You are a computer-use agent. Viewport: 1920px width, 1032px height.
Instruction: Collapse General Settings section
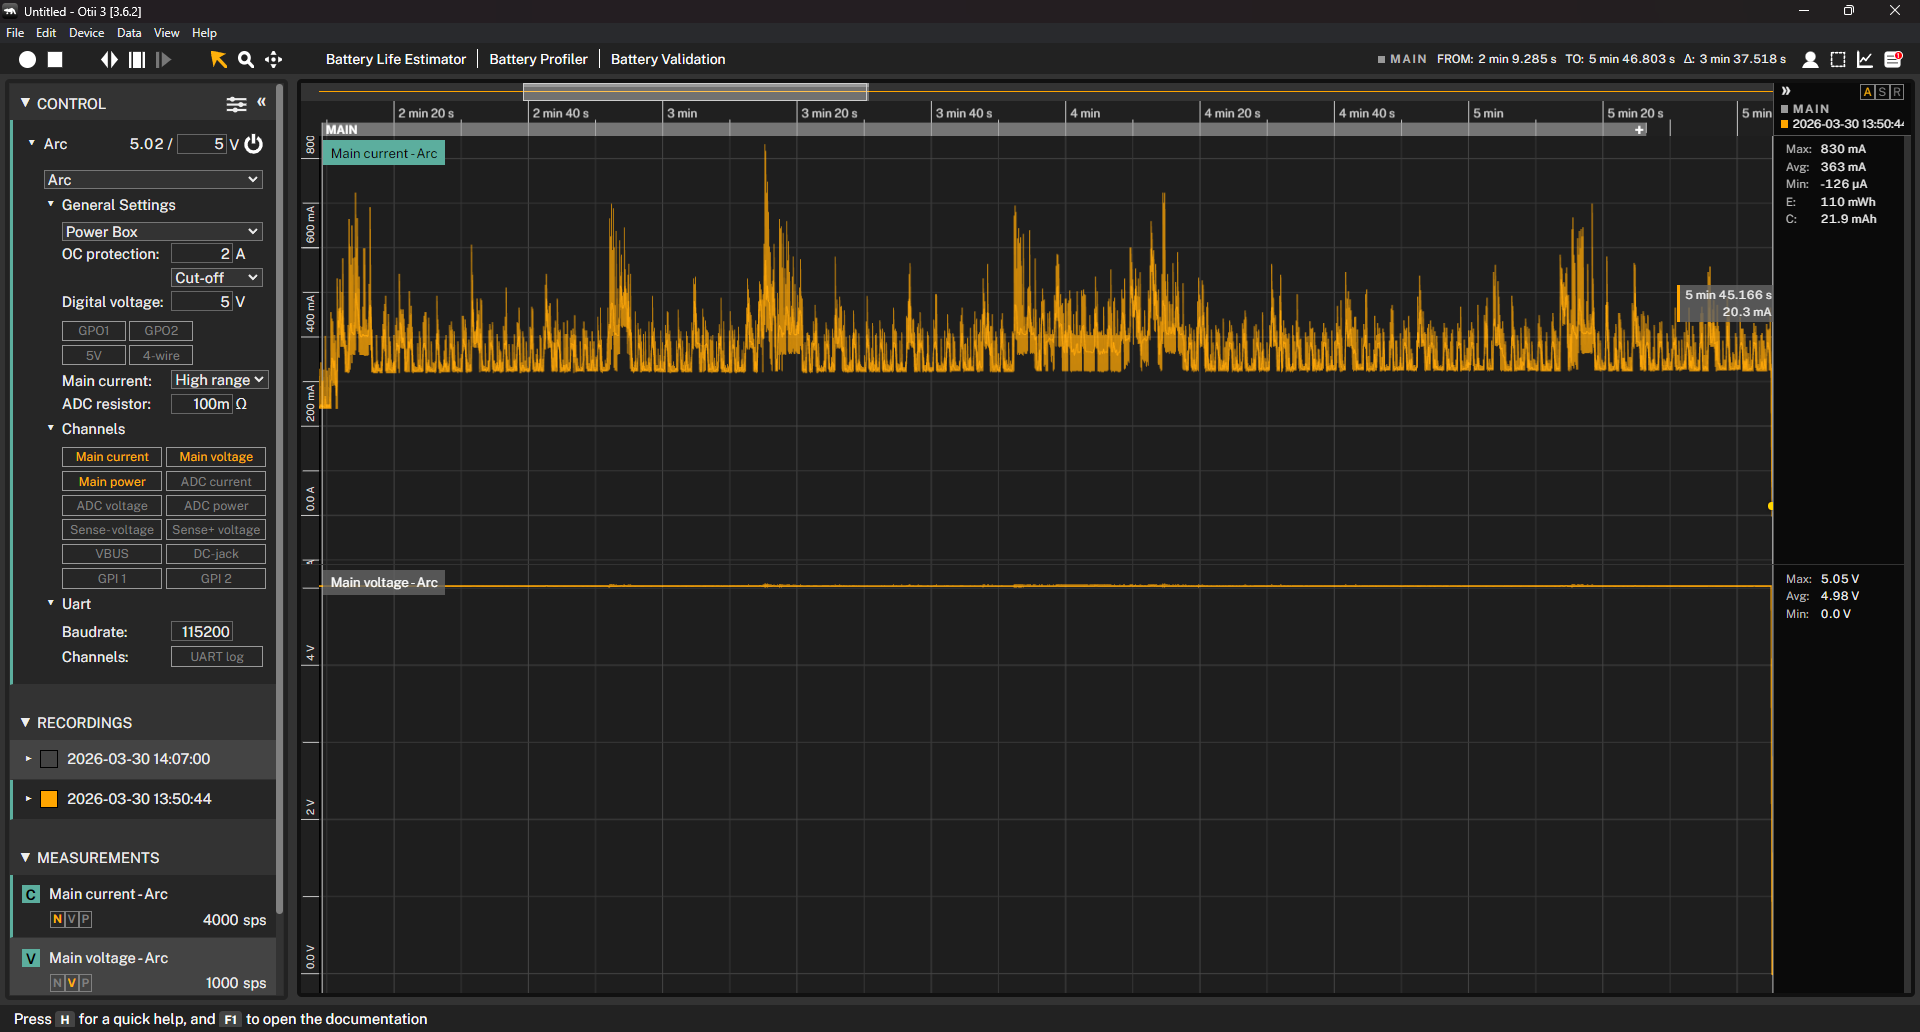51,204
